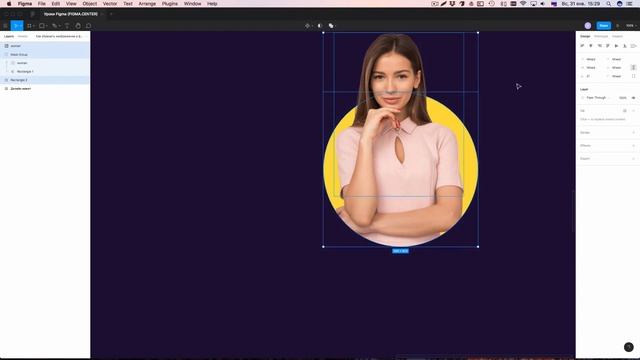
Task: Click the Align vertical centers icon
Action: (x=616, y=46)
